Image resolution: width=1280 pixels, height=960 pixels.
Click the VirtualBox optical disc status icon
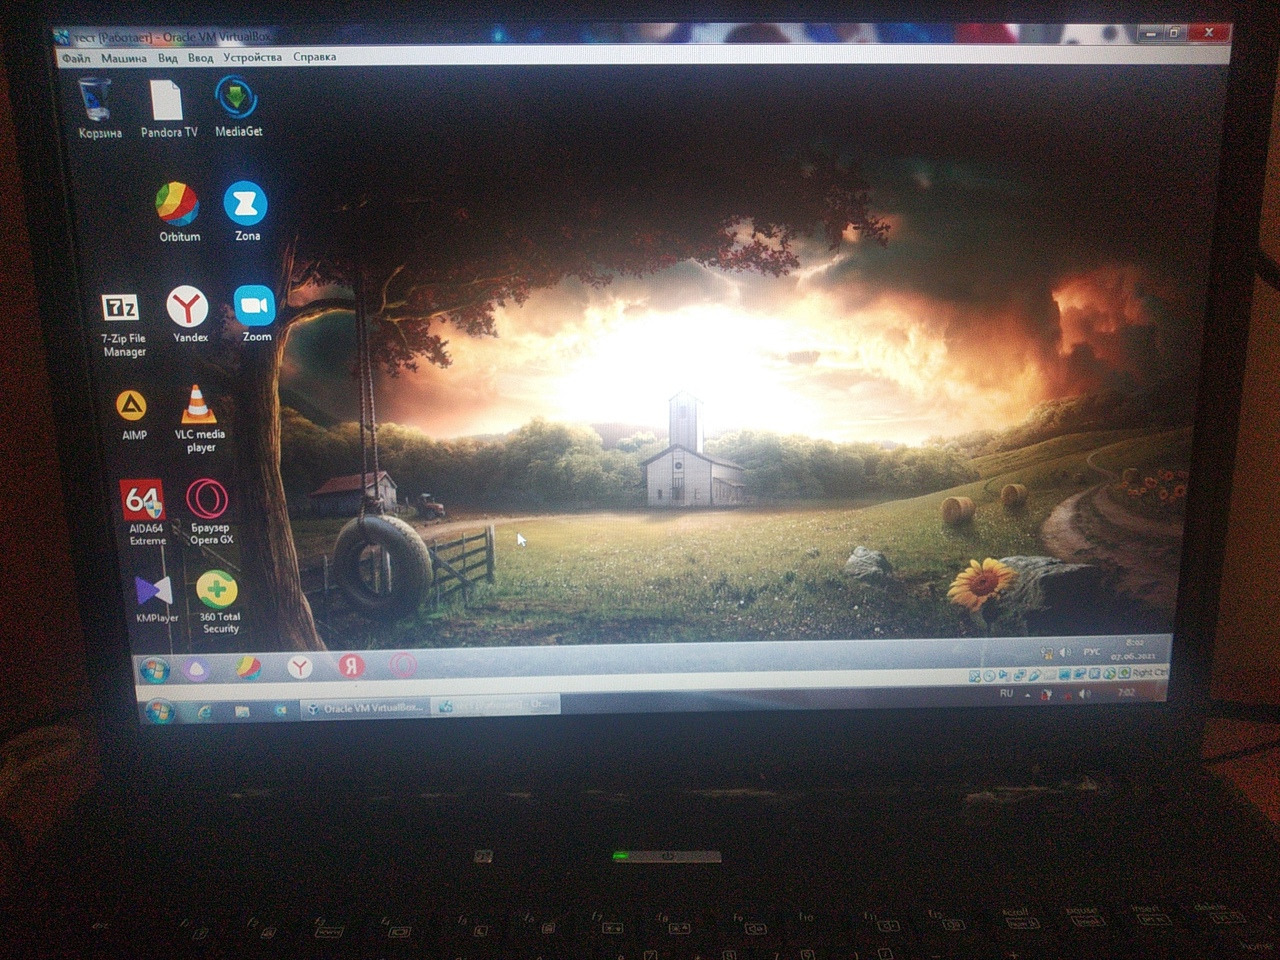pos(989,676)
